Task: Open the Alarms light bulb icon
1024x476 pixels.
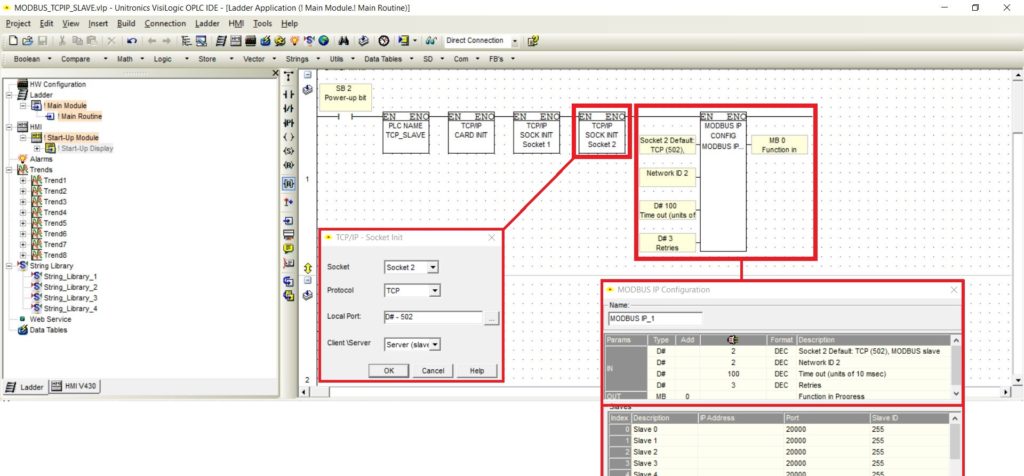Action: (295, 40)
